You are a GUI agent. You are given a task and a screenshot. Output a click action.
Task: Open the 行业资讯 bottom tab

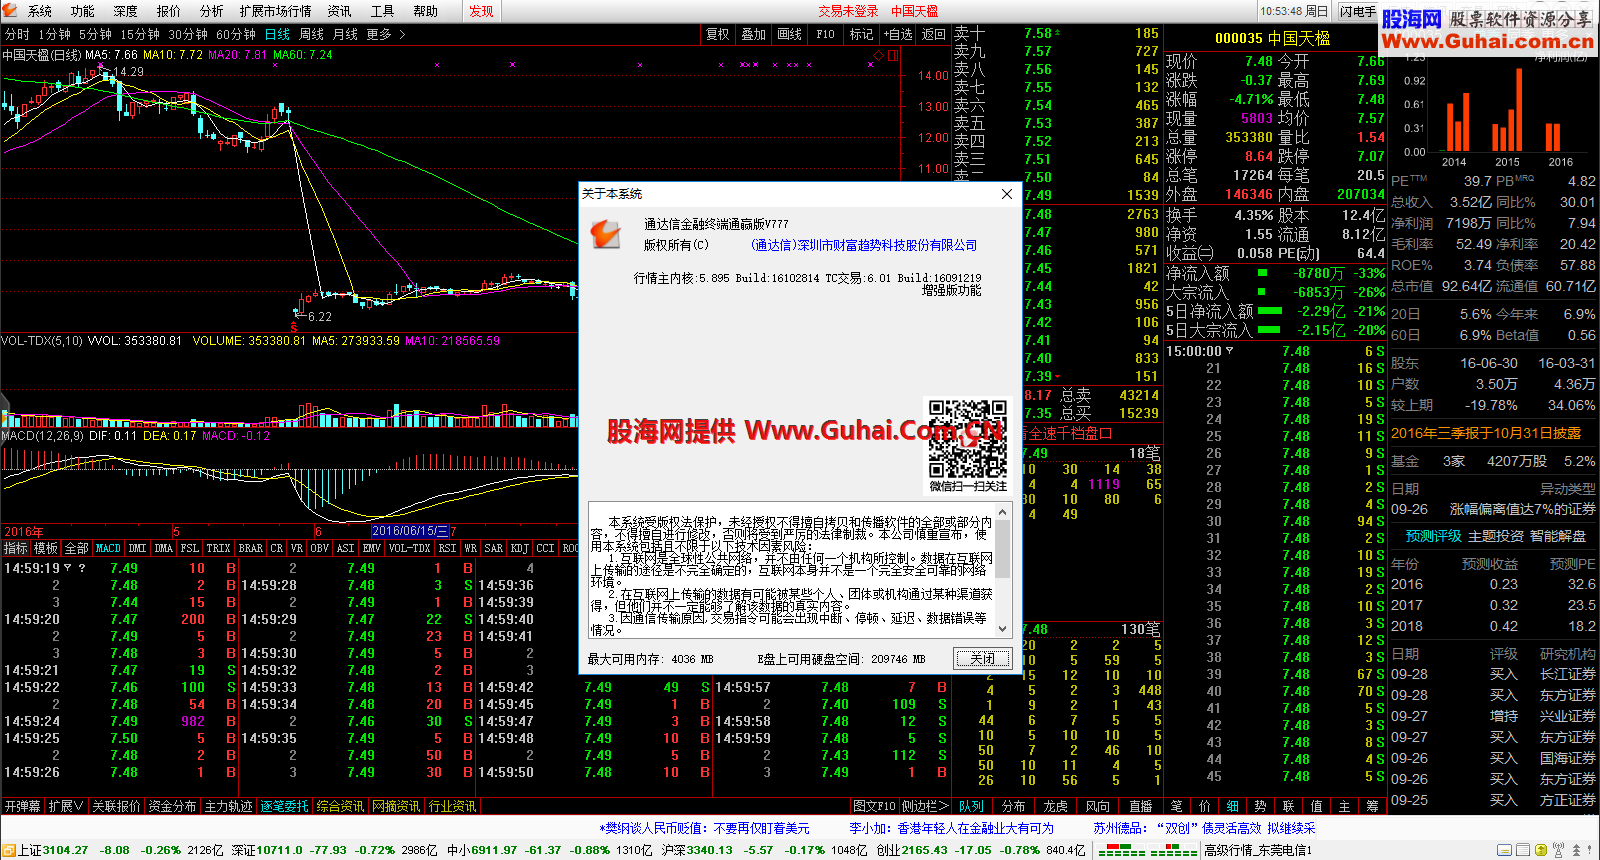(x=453, y=806)
